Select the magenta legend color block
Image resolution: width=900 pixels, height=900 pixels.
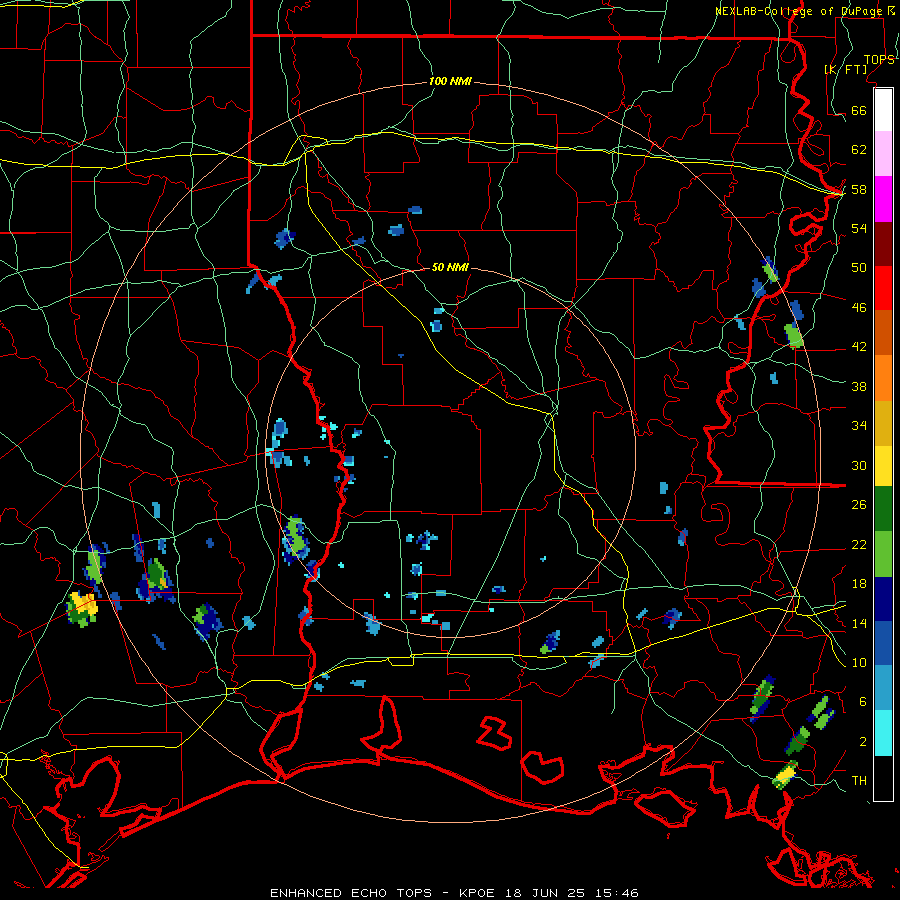(883, 199)
